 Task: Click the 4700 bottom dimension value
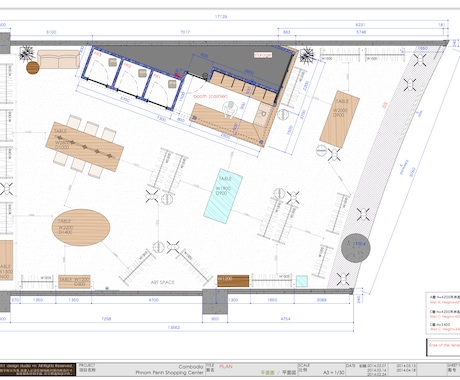153,300
